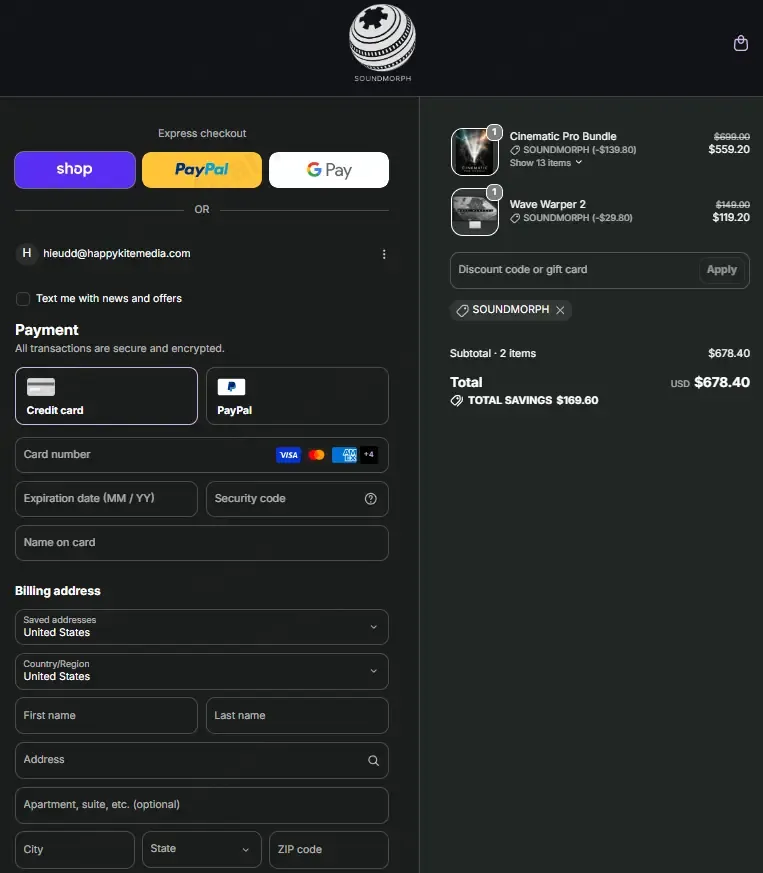Click the Mastercard logo

pos(316,455)
